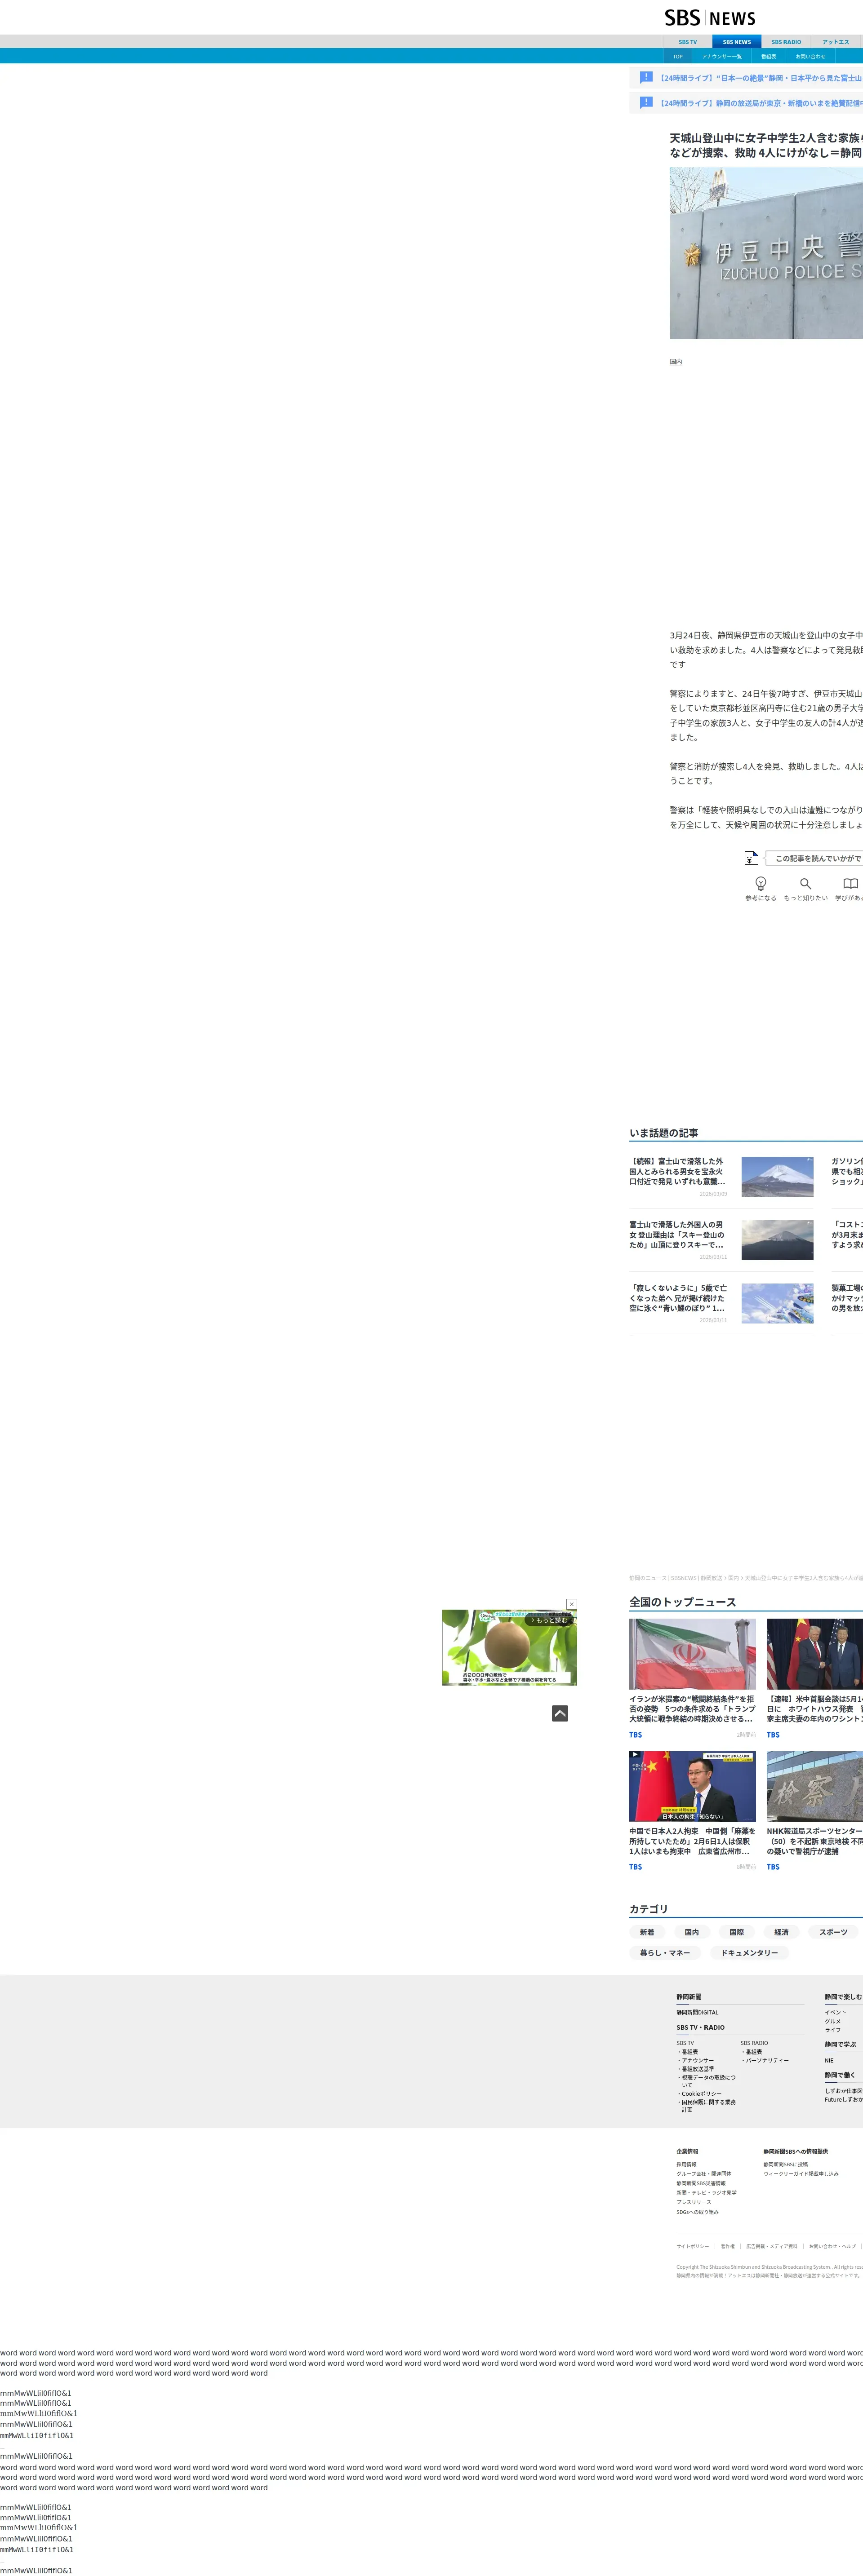
Task: Click the alert icon on the second live banner
Action: click(x=646, y=102)
